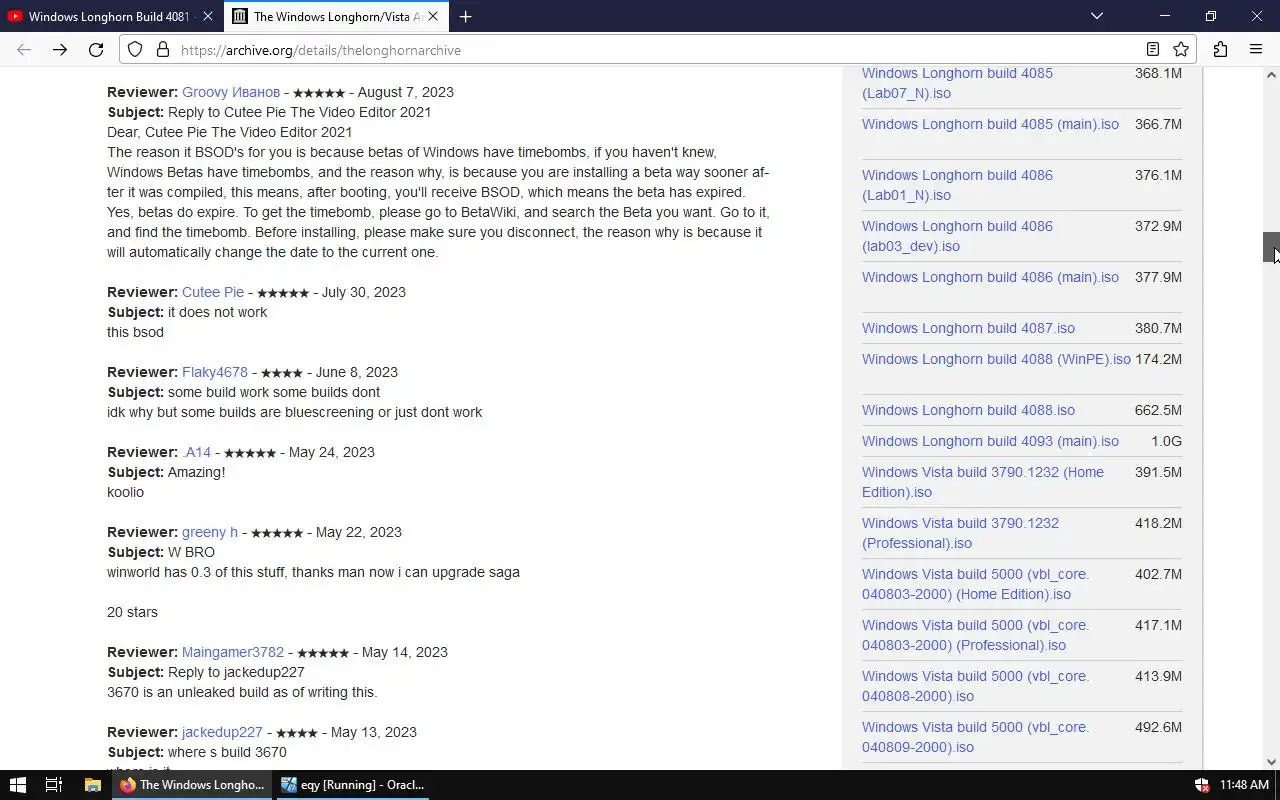Open the Windows Start menu
1280x800 pixels.
(17, 785)
